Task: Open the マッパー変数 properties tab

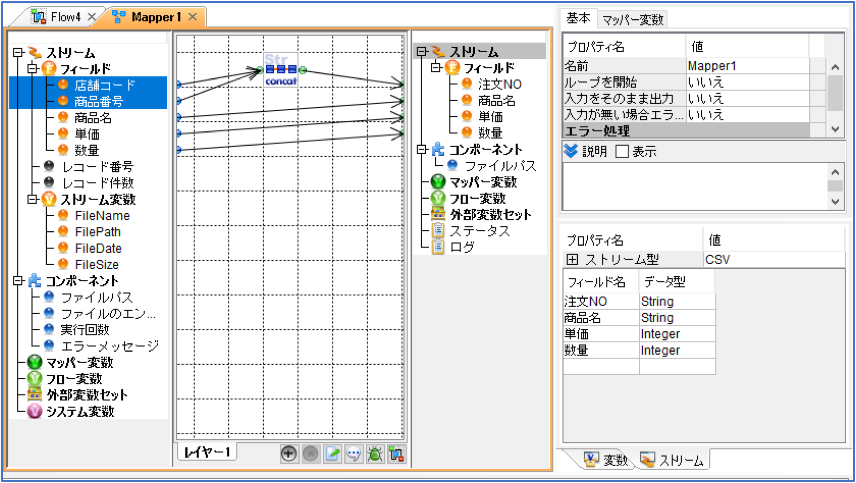Action: pyautogui.click(x=633, y=20)
